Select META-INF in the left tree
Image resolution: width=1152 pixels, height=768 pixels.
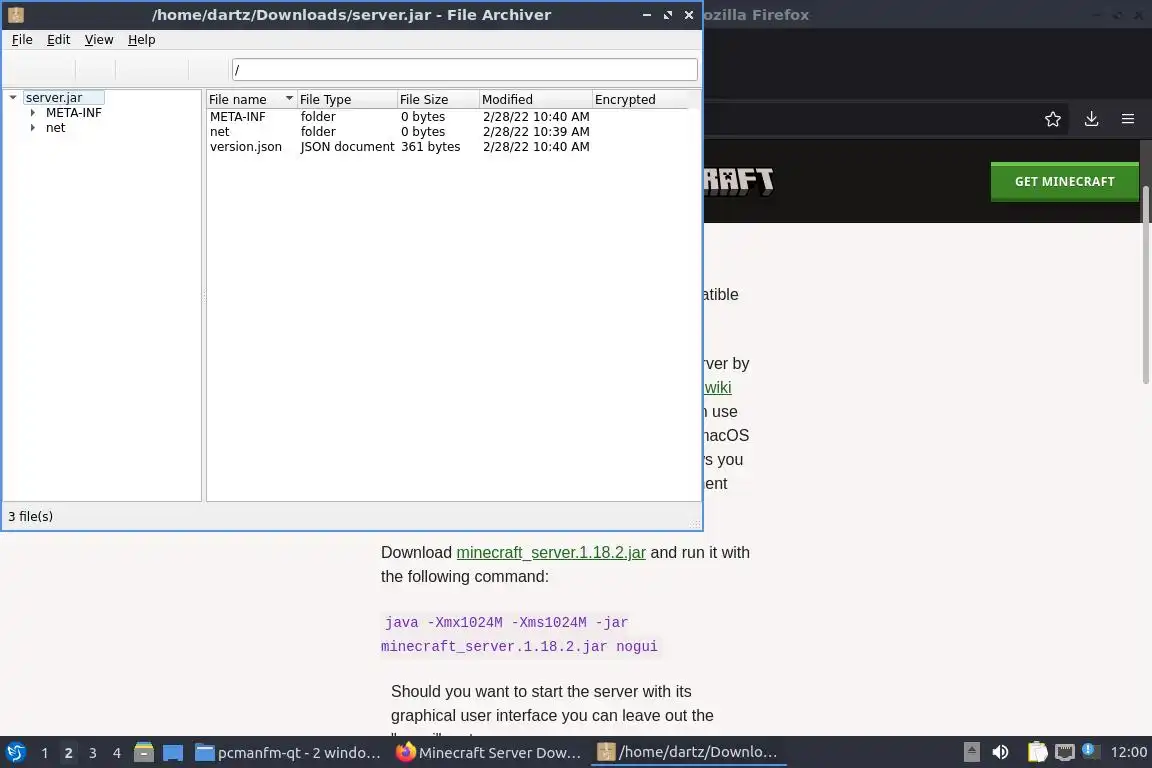tap(73, 112)
